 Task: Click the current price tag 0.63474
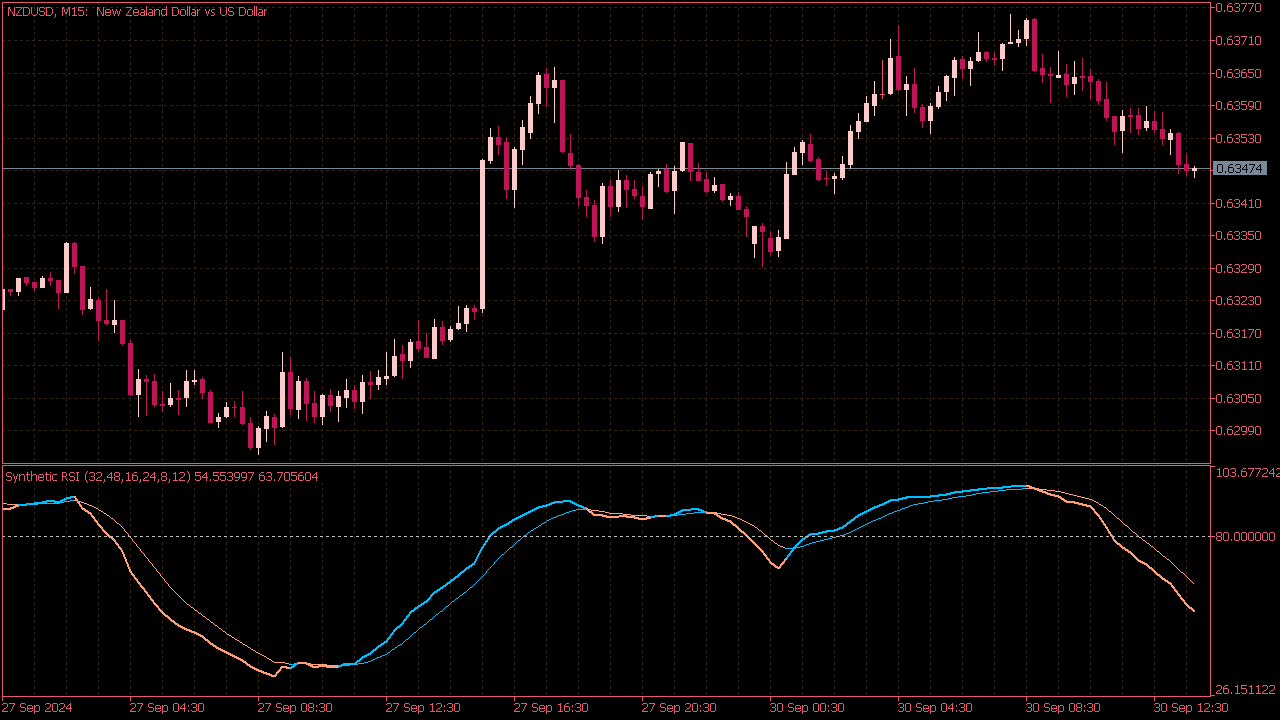click(1240, 168)
